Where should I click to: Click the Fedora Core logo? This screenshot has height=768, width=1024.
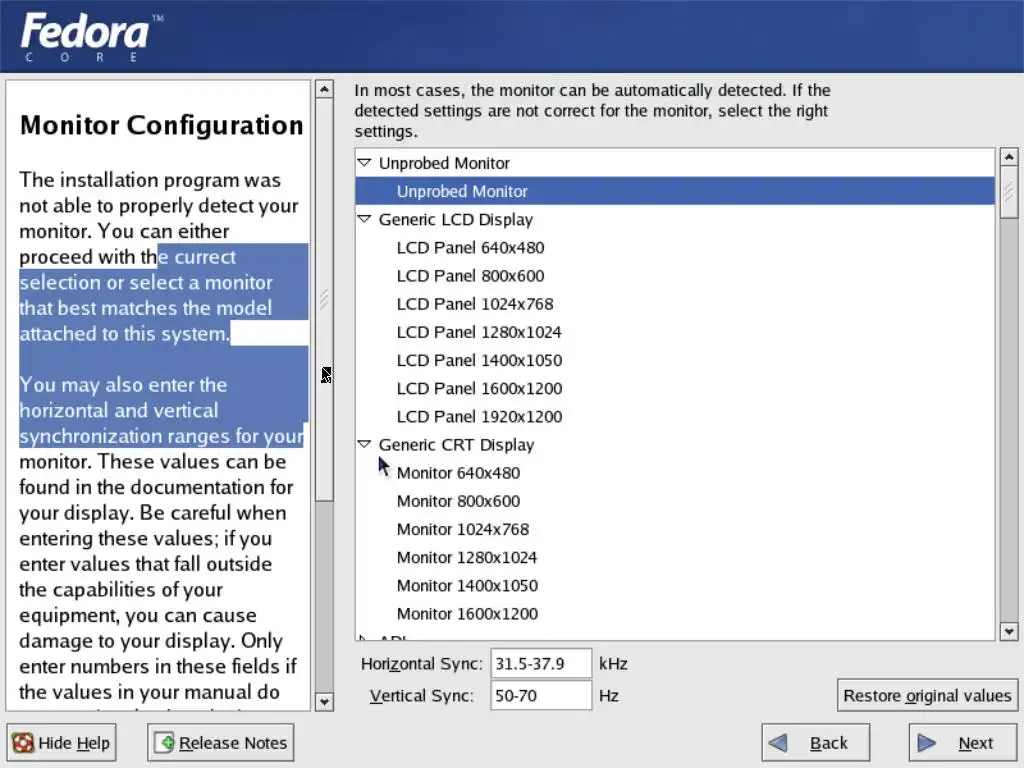(x=91, y=37)
